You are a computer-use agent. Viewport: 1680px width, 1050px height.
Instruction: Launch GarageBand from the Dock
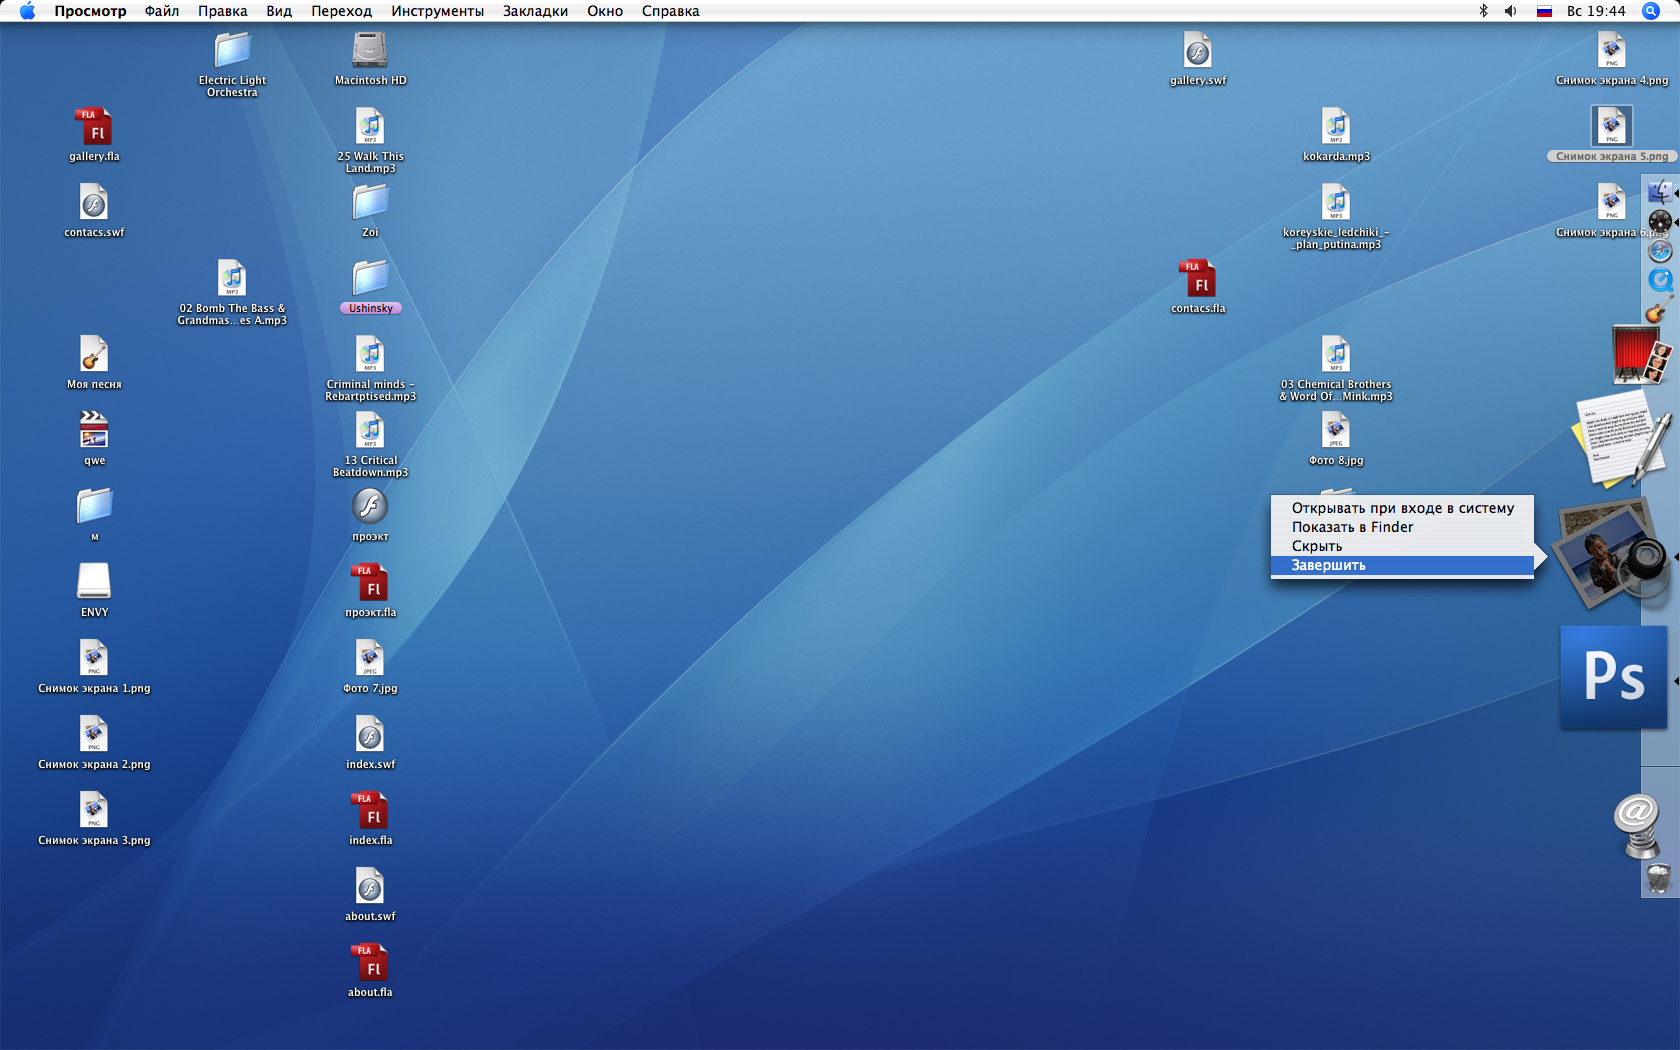tap(1659, 310)
